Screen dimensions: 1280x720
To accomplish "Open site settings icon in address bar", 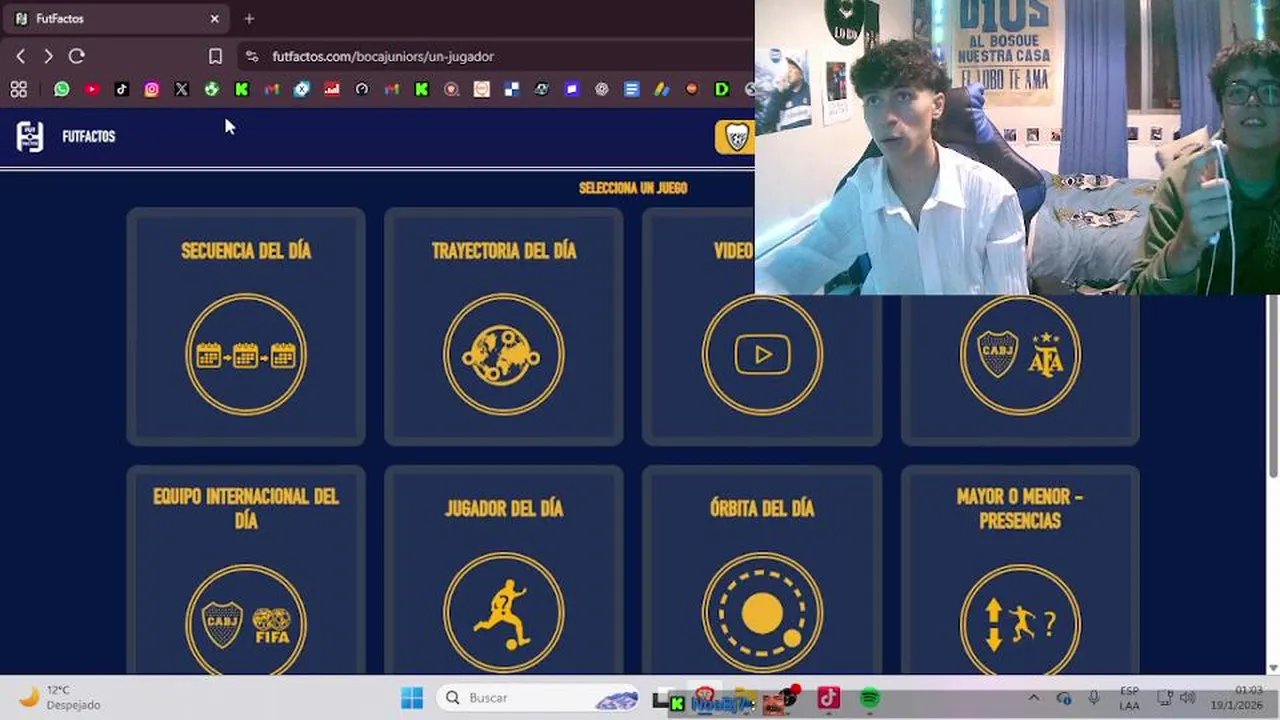I will coord(251,57).
